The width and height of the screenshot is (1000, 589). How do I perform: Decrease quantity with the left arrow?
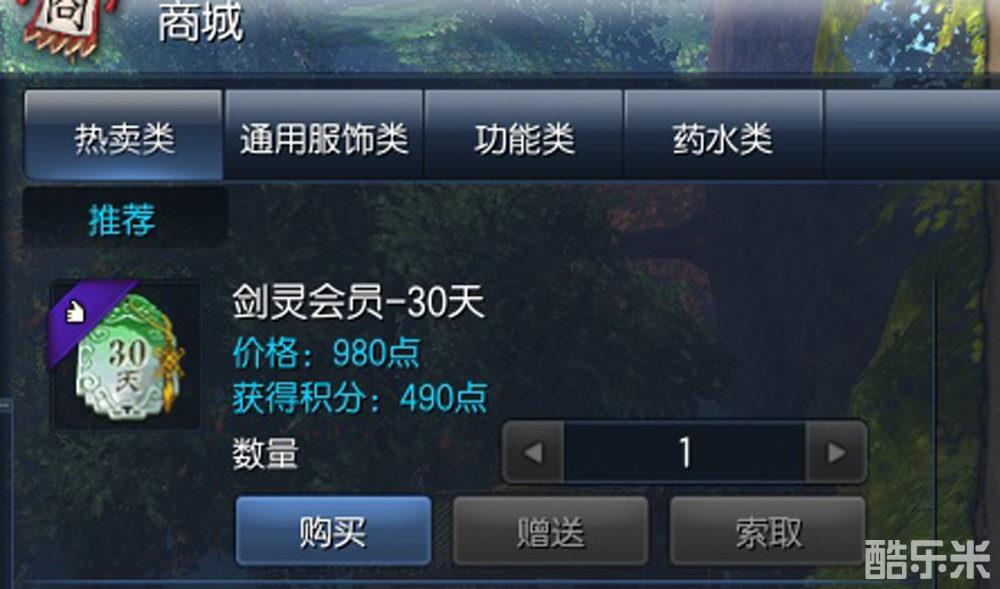533,452
